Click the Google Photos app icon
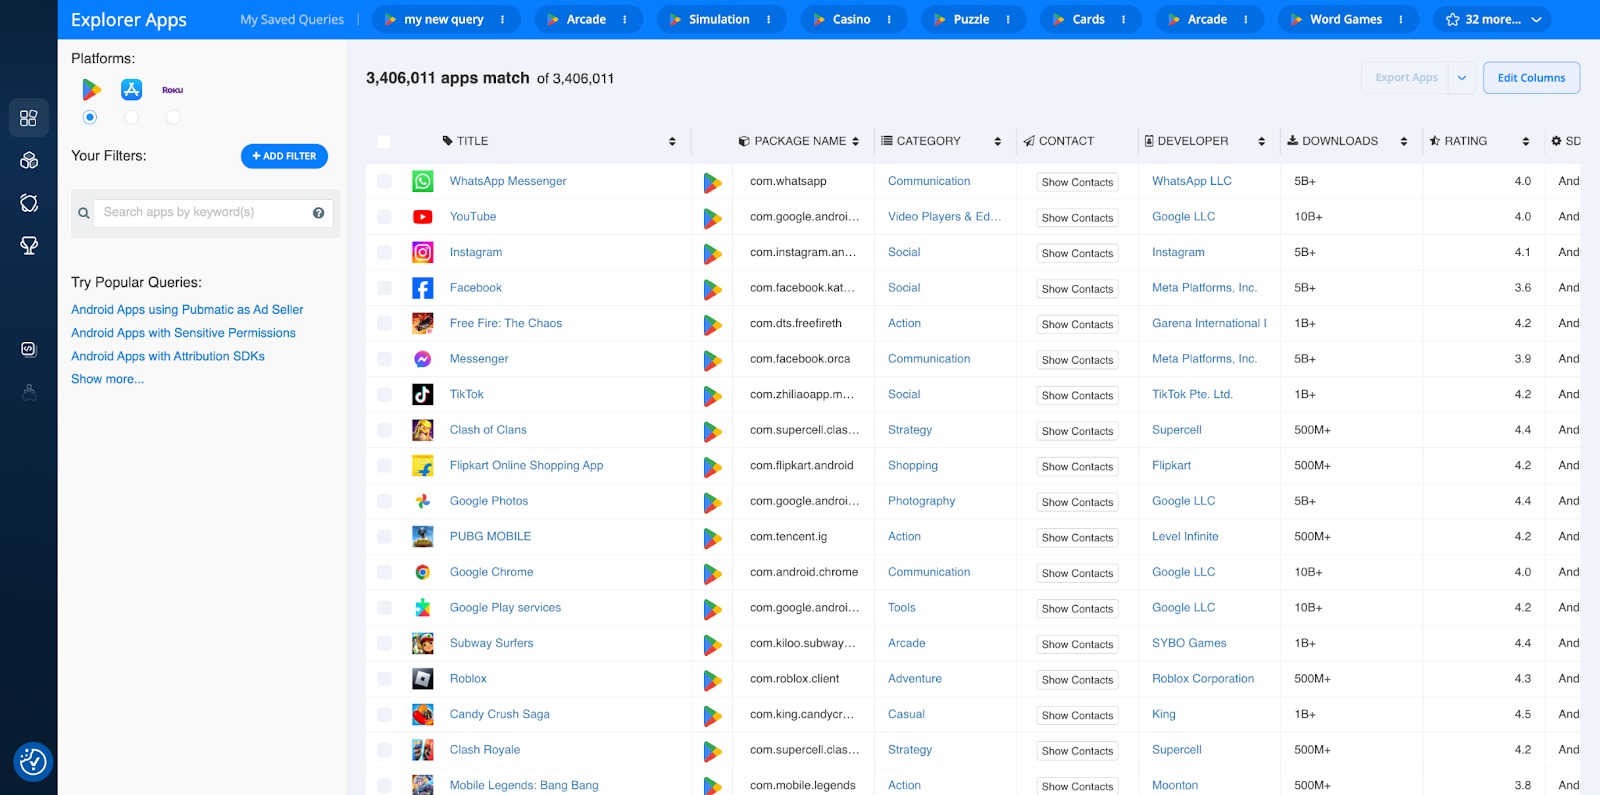1600x795 pixels. [423, 501]
